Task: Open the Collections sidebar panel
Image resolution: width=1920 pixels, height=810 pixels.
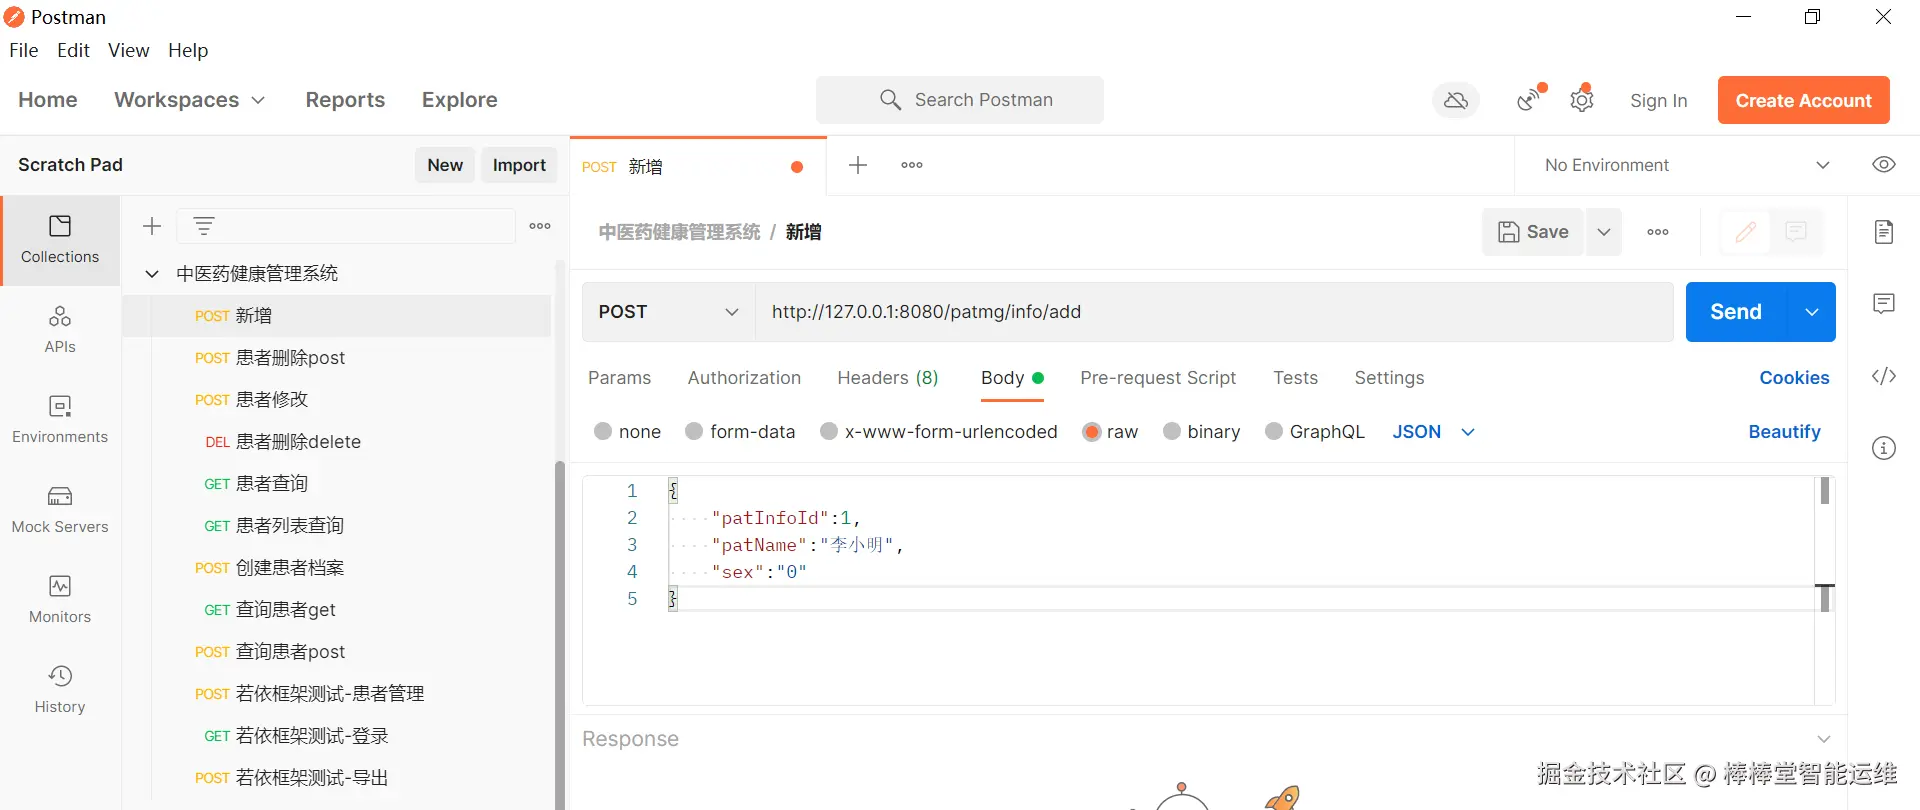Action: click(60, 240)
